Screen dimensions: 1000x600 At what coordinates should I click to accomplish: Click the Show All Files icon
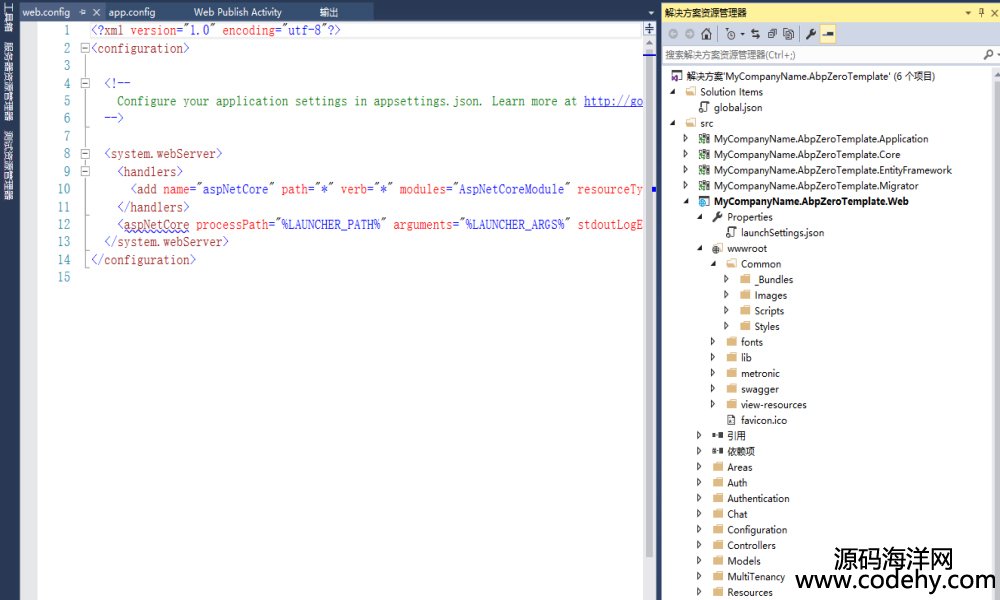[x=789, y=34]
